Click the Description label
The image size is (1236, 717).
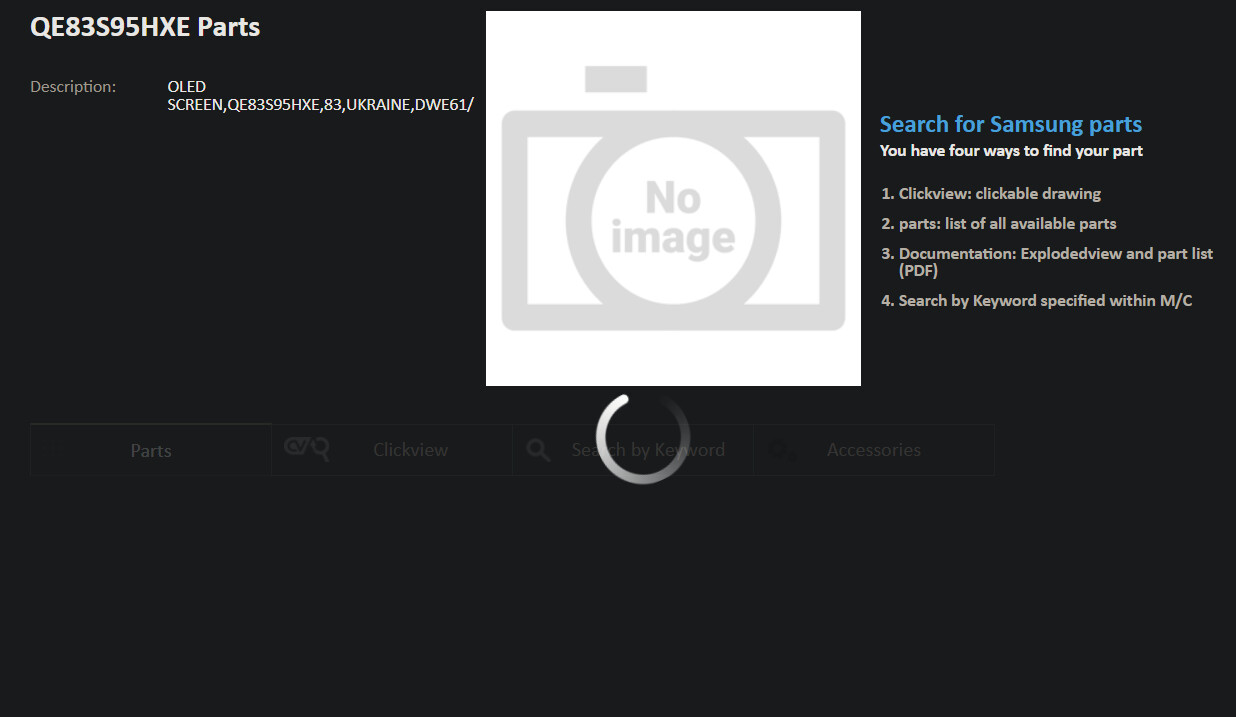(x=73, y=87)
